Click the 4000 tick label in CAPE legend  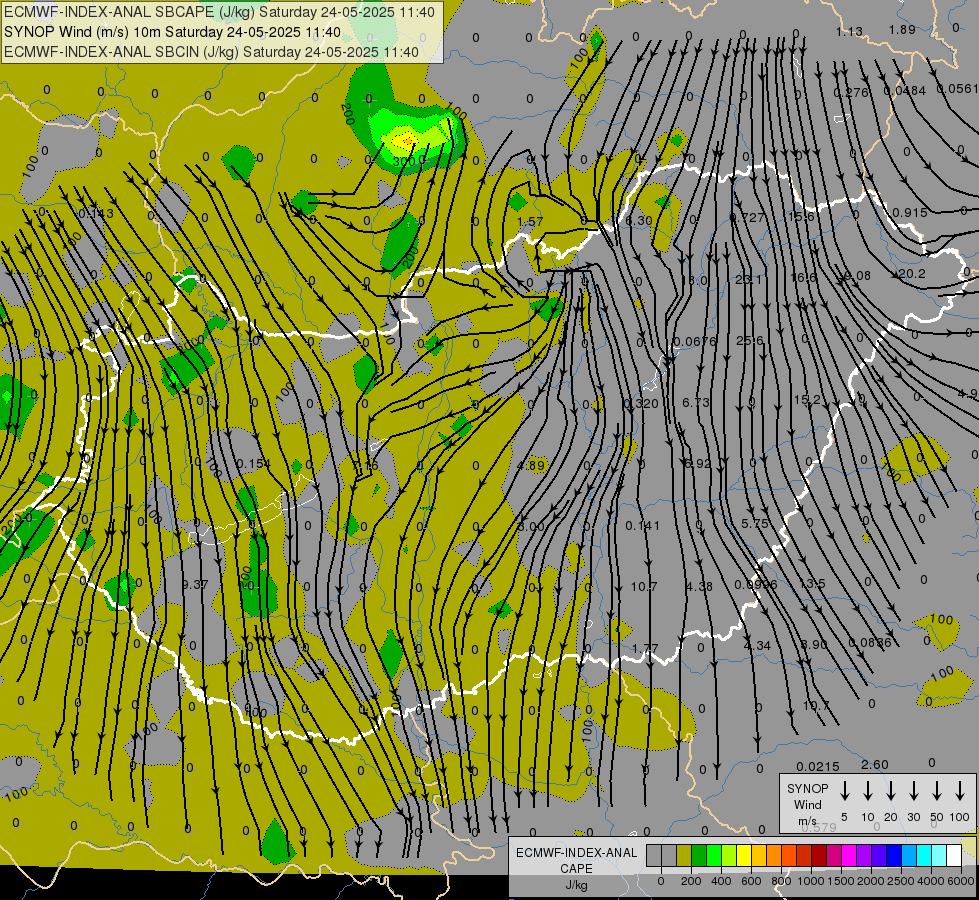pyautogui.click(x=931, y=881)
